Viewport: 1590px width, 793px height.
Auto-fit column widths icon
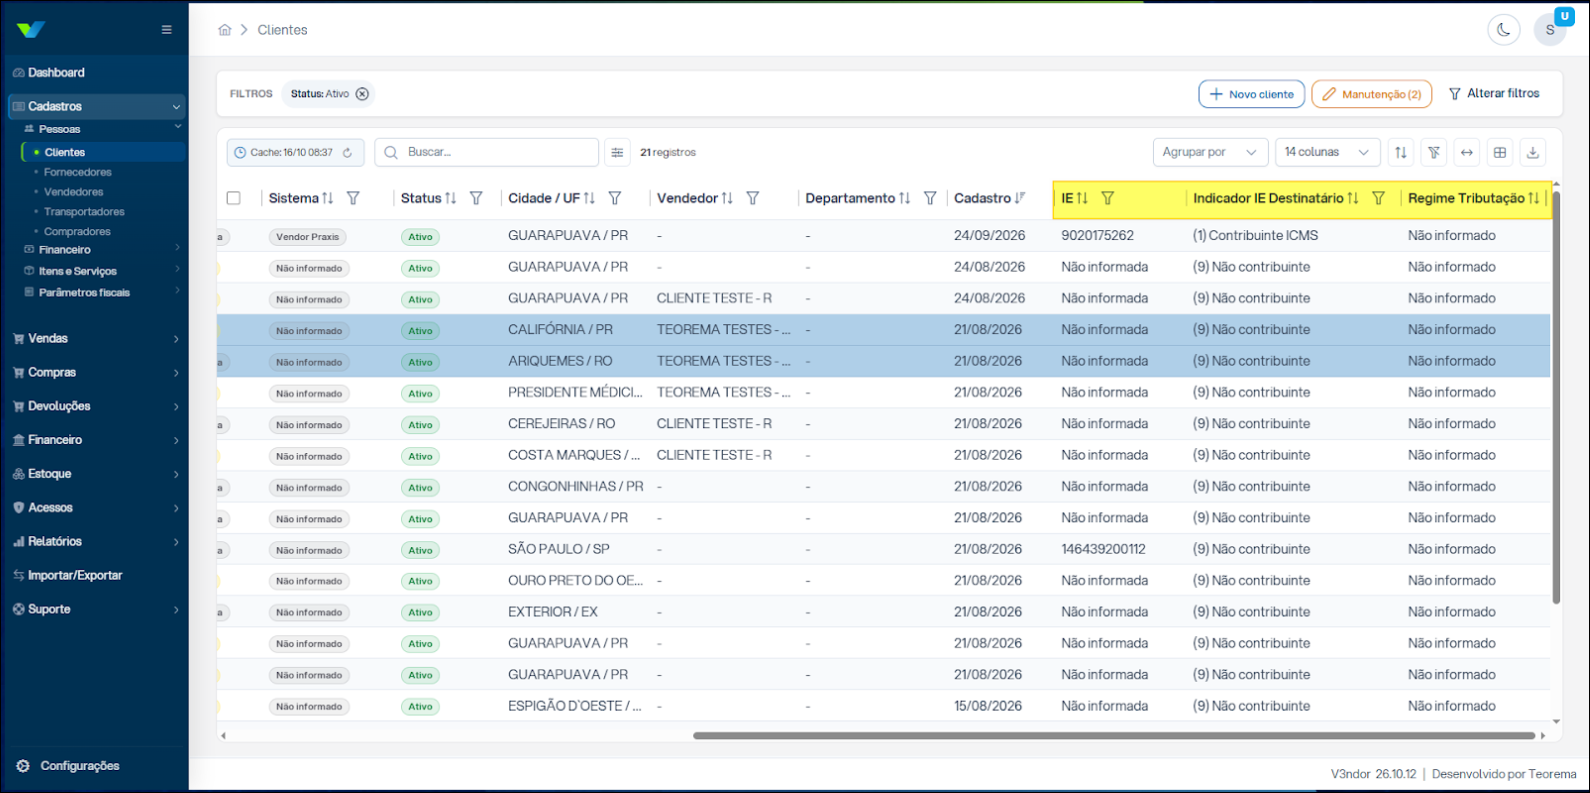1467,153
